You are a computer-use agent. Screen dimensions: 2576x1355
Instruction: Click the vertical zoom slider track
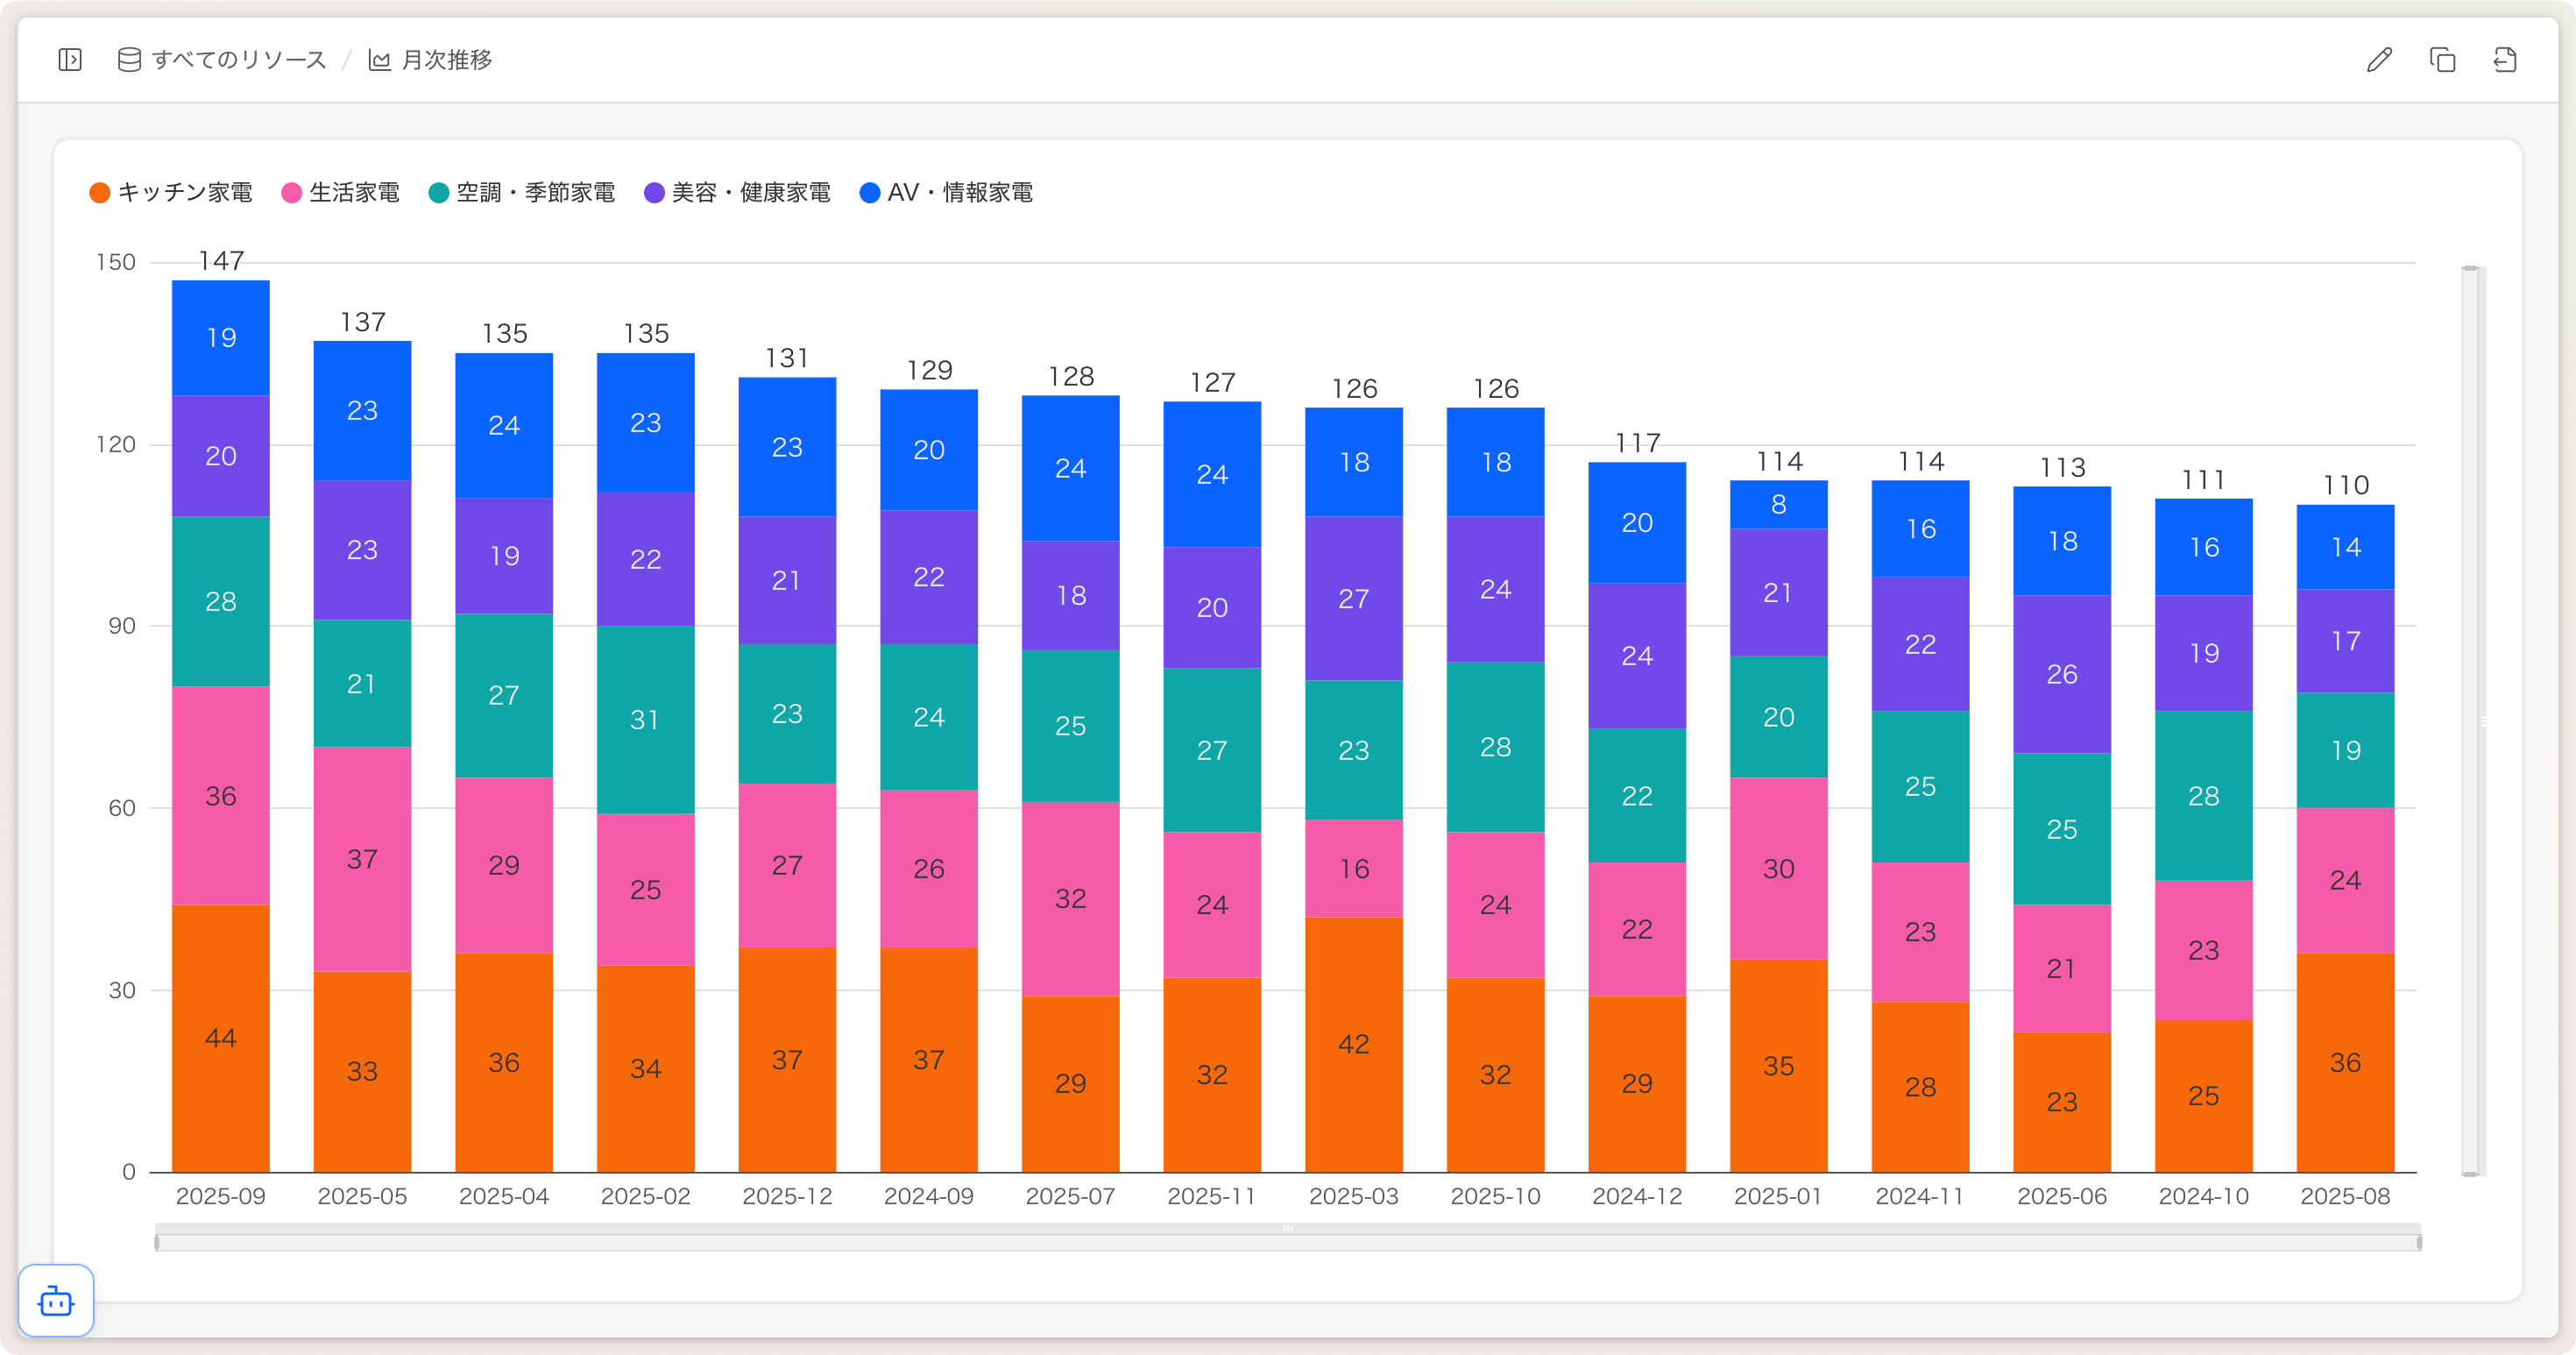(x=2469, y=720)
